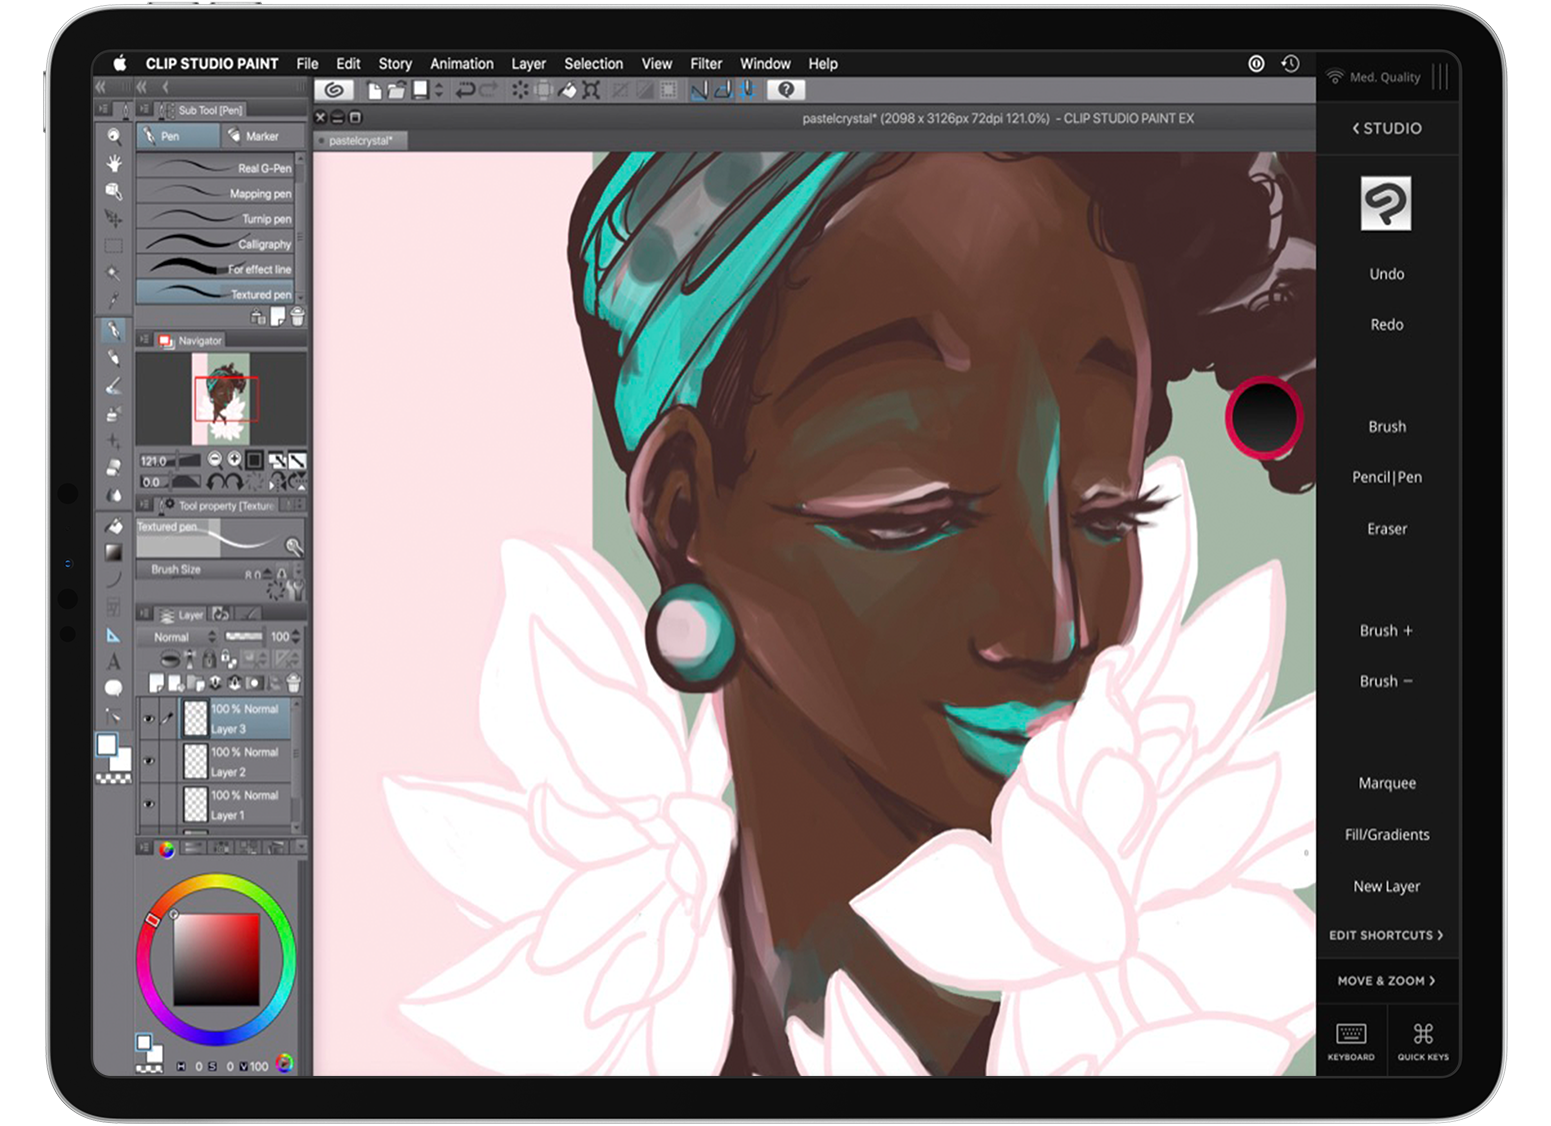Select the Blend tool
The image size is (1551, 1126).
[114, 495]
